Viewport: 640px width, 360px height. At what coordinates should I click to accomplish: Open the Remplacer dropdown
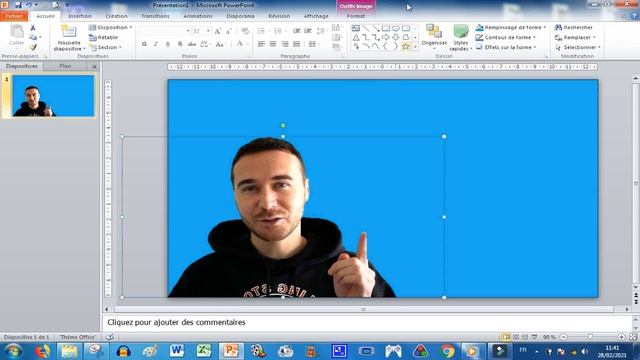(x=576, y=37)
